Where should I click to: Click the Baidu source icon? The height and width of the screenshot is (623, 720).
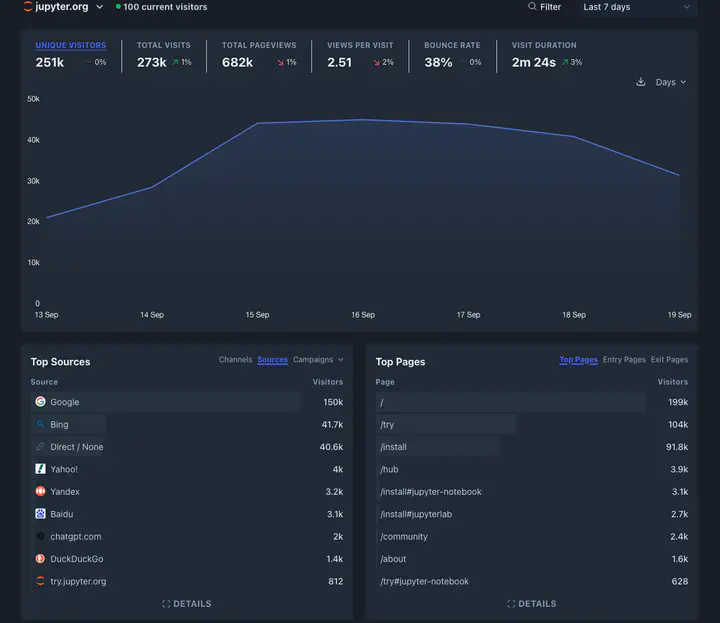(x=40, y=514)
